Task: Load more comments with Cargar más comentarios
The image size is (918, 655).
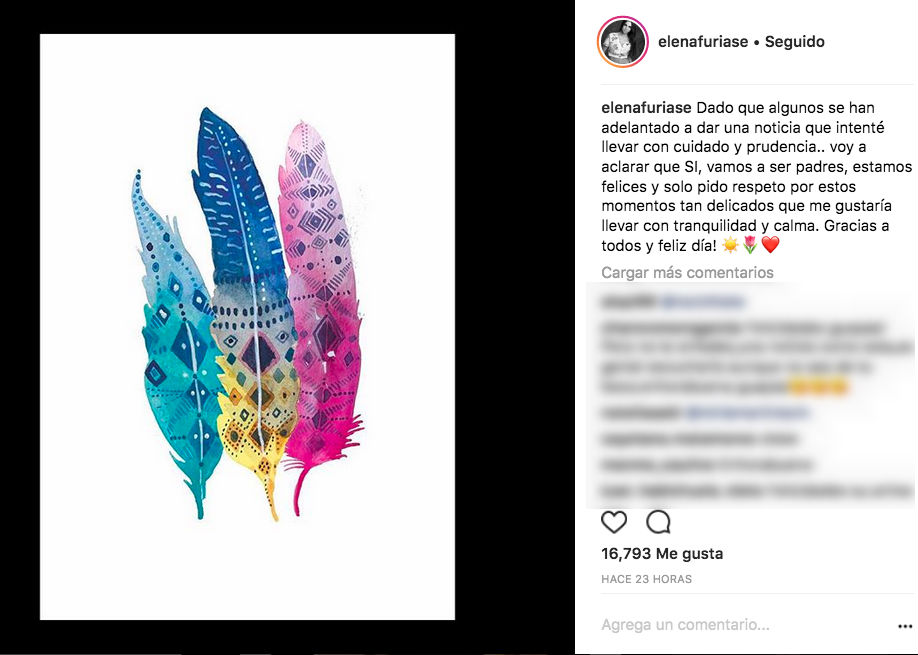Action: pyautogui.click(x=687, y=272)
